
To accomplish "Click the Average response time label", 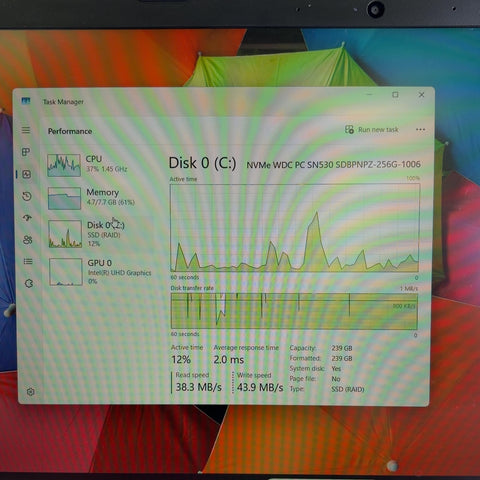I will [x=246, y=348].
